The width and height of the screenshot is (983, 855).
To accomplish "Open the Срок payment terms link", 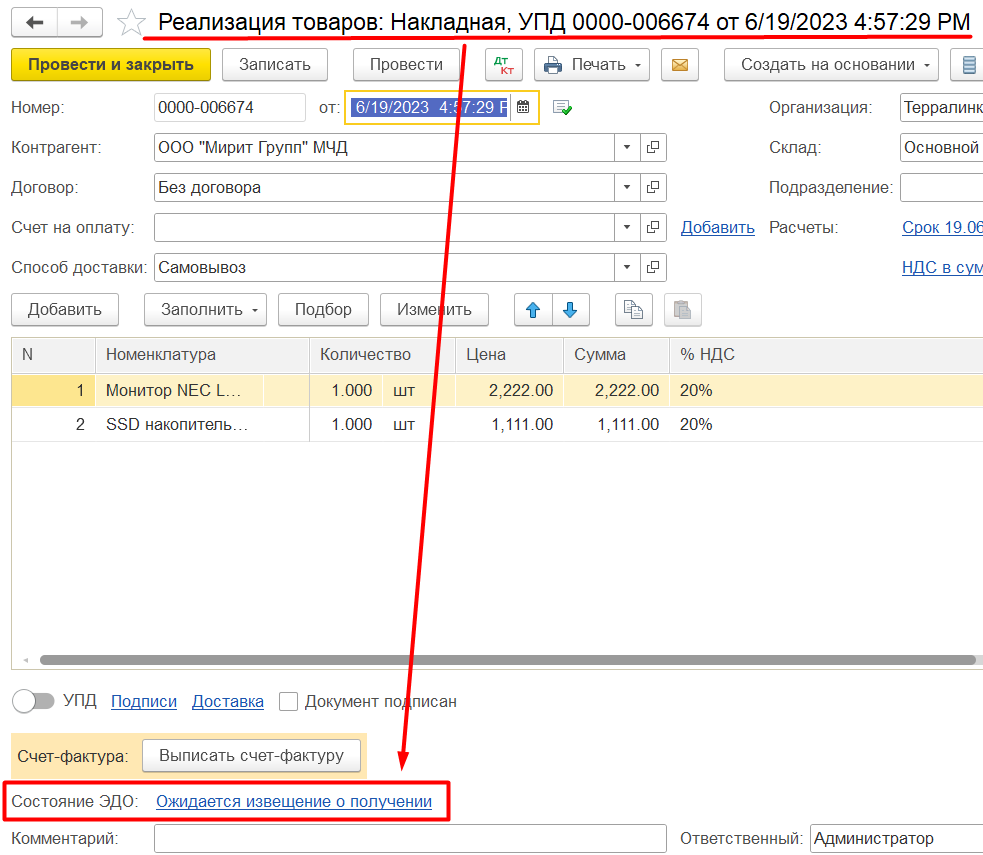I will [942, 228].
